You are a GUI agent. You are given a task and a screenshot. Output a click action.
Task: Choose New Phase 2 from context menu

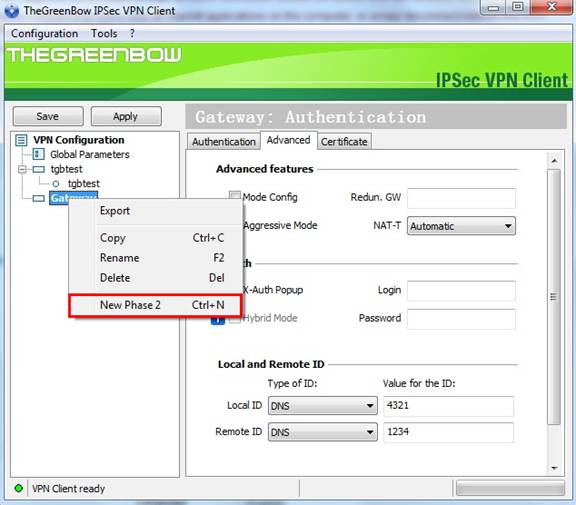tap(155, 305)
